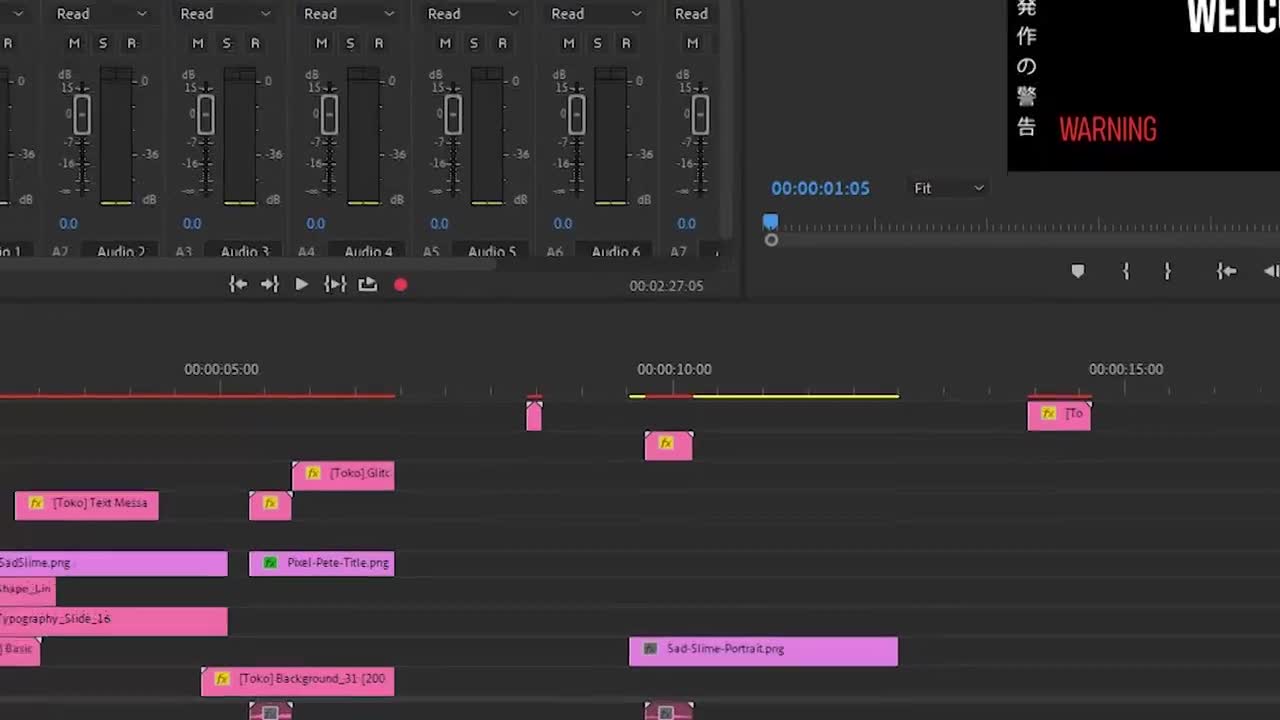Open the Fit zoom level dropdown
Image resolution: width=1280 pixels, height=720 pixels.
point(948,188)
